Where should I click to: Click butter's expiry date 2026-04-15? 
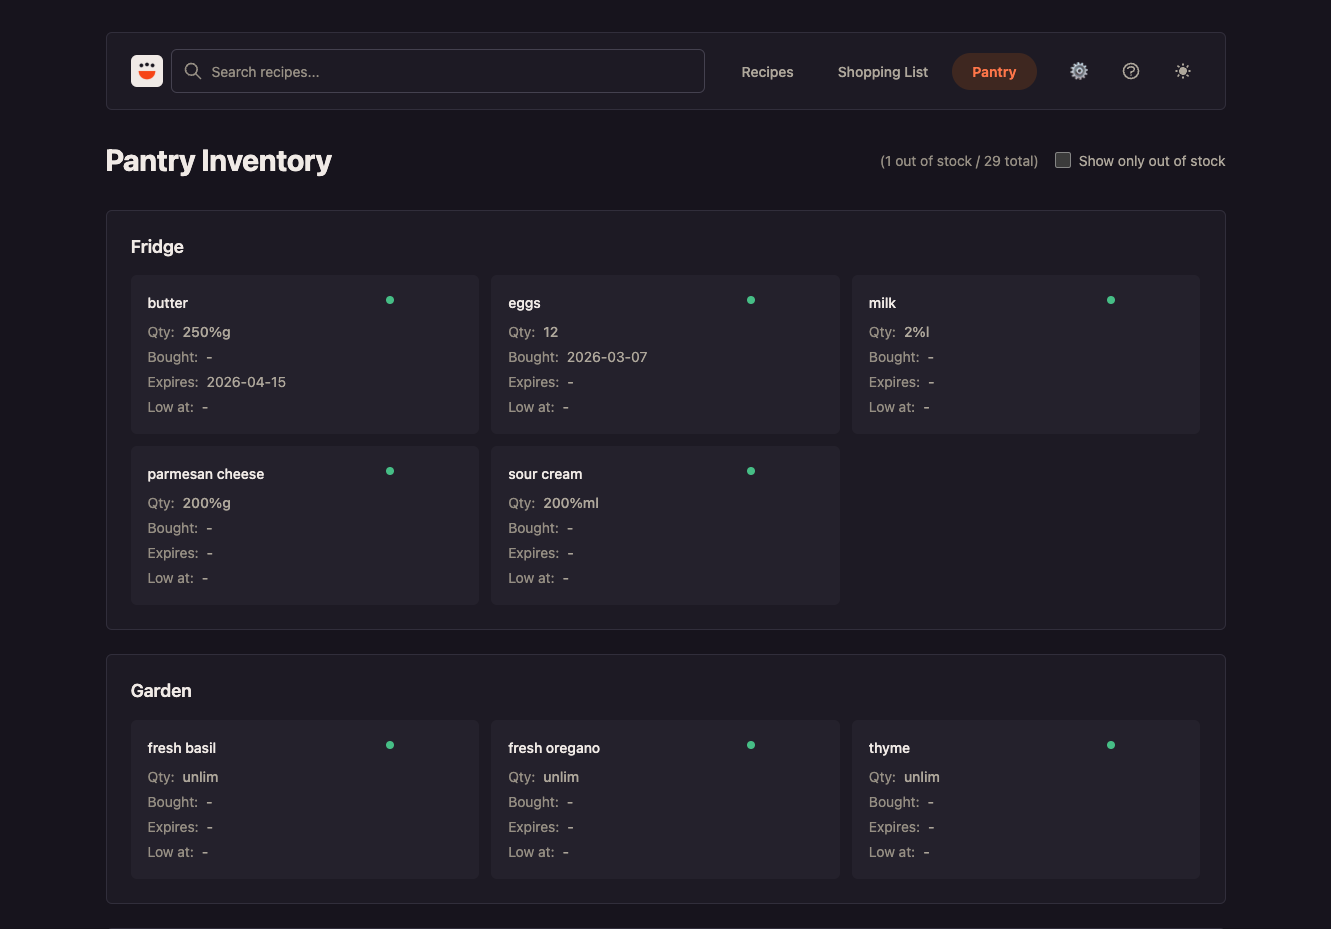[x=246, y=382]
